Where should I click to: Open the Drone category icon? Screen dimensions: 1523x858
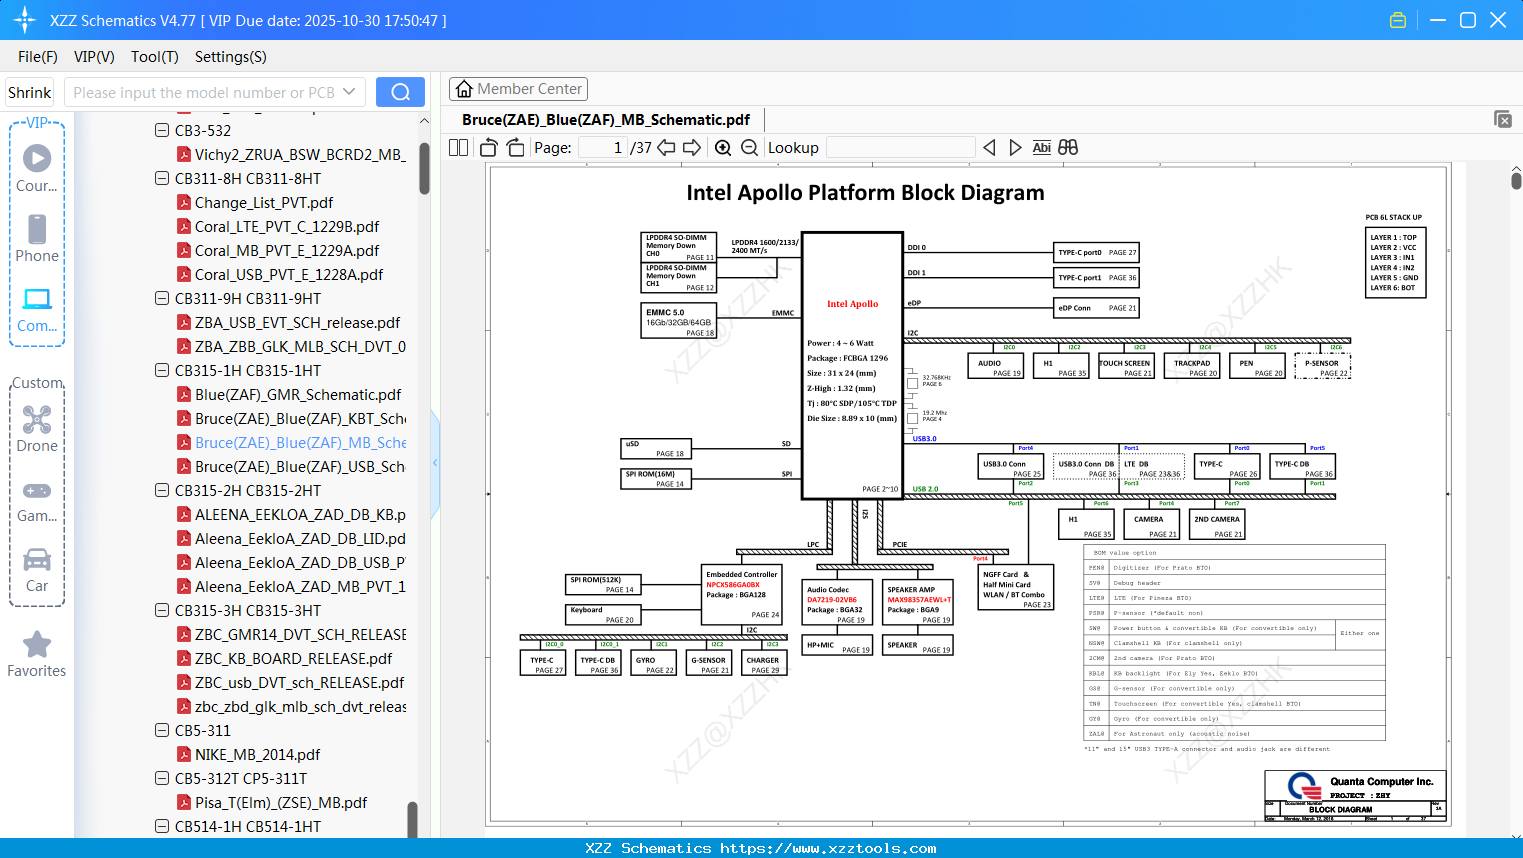tap(37, 419)
